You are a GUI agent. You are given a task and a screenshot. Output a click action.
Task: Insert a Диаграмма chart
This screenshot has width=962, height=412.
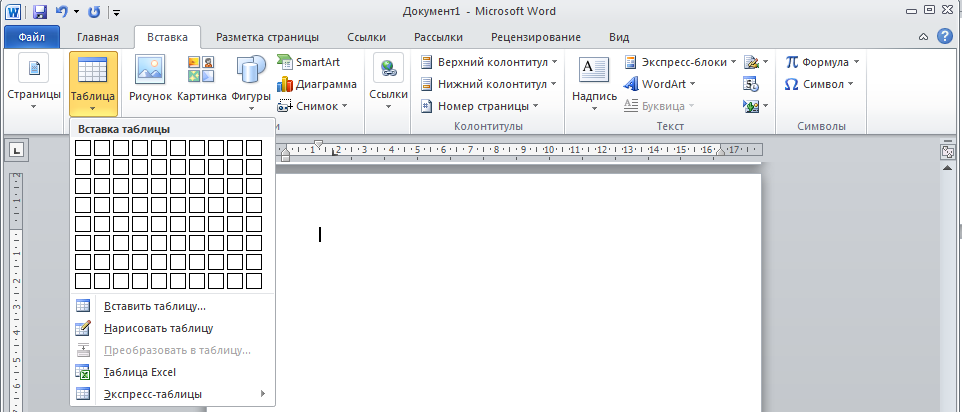point(317,84)
